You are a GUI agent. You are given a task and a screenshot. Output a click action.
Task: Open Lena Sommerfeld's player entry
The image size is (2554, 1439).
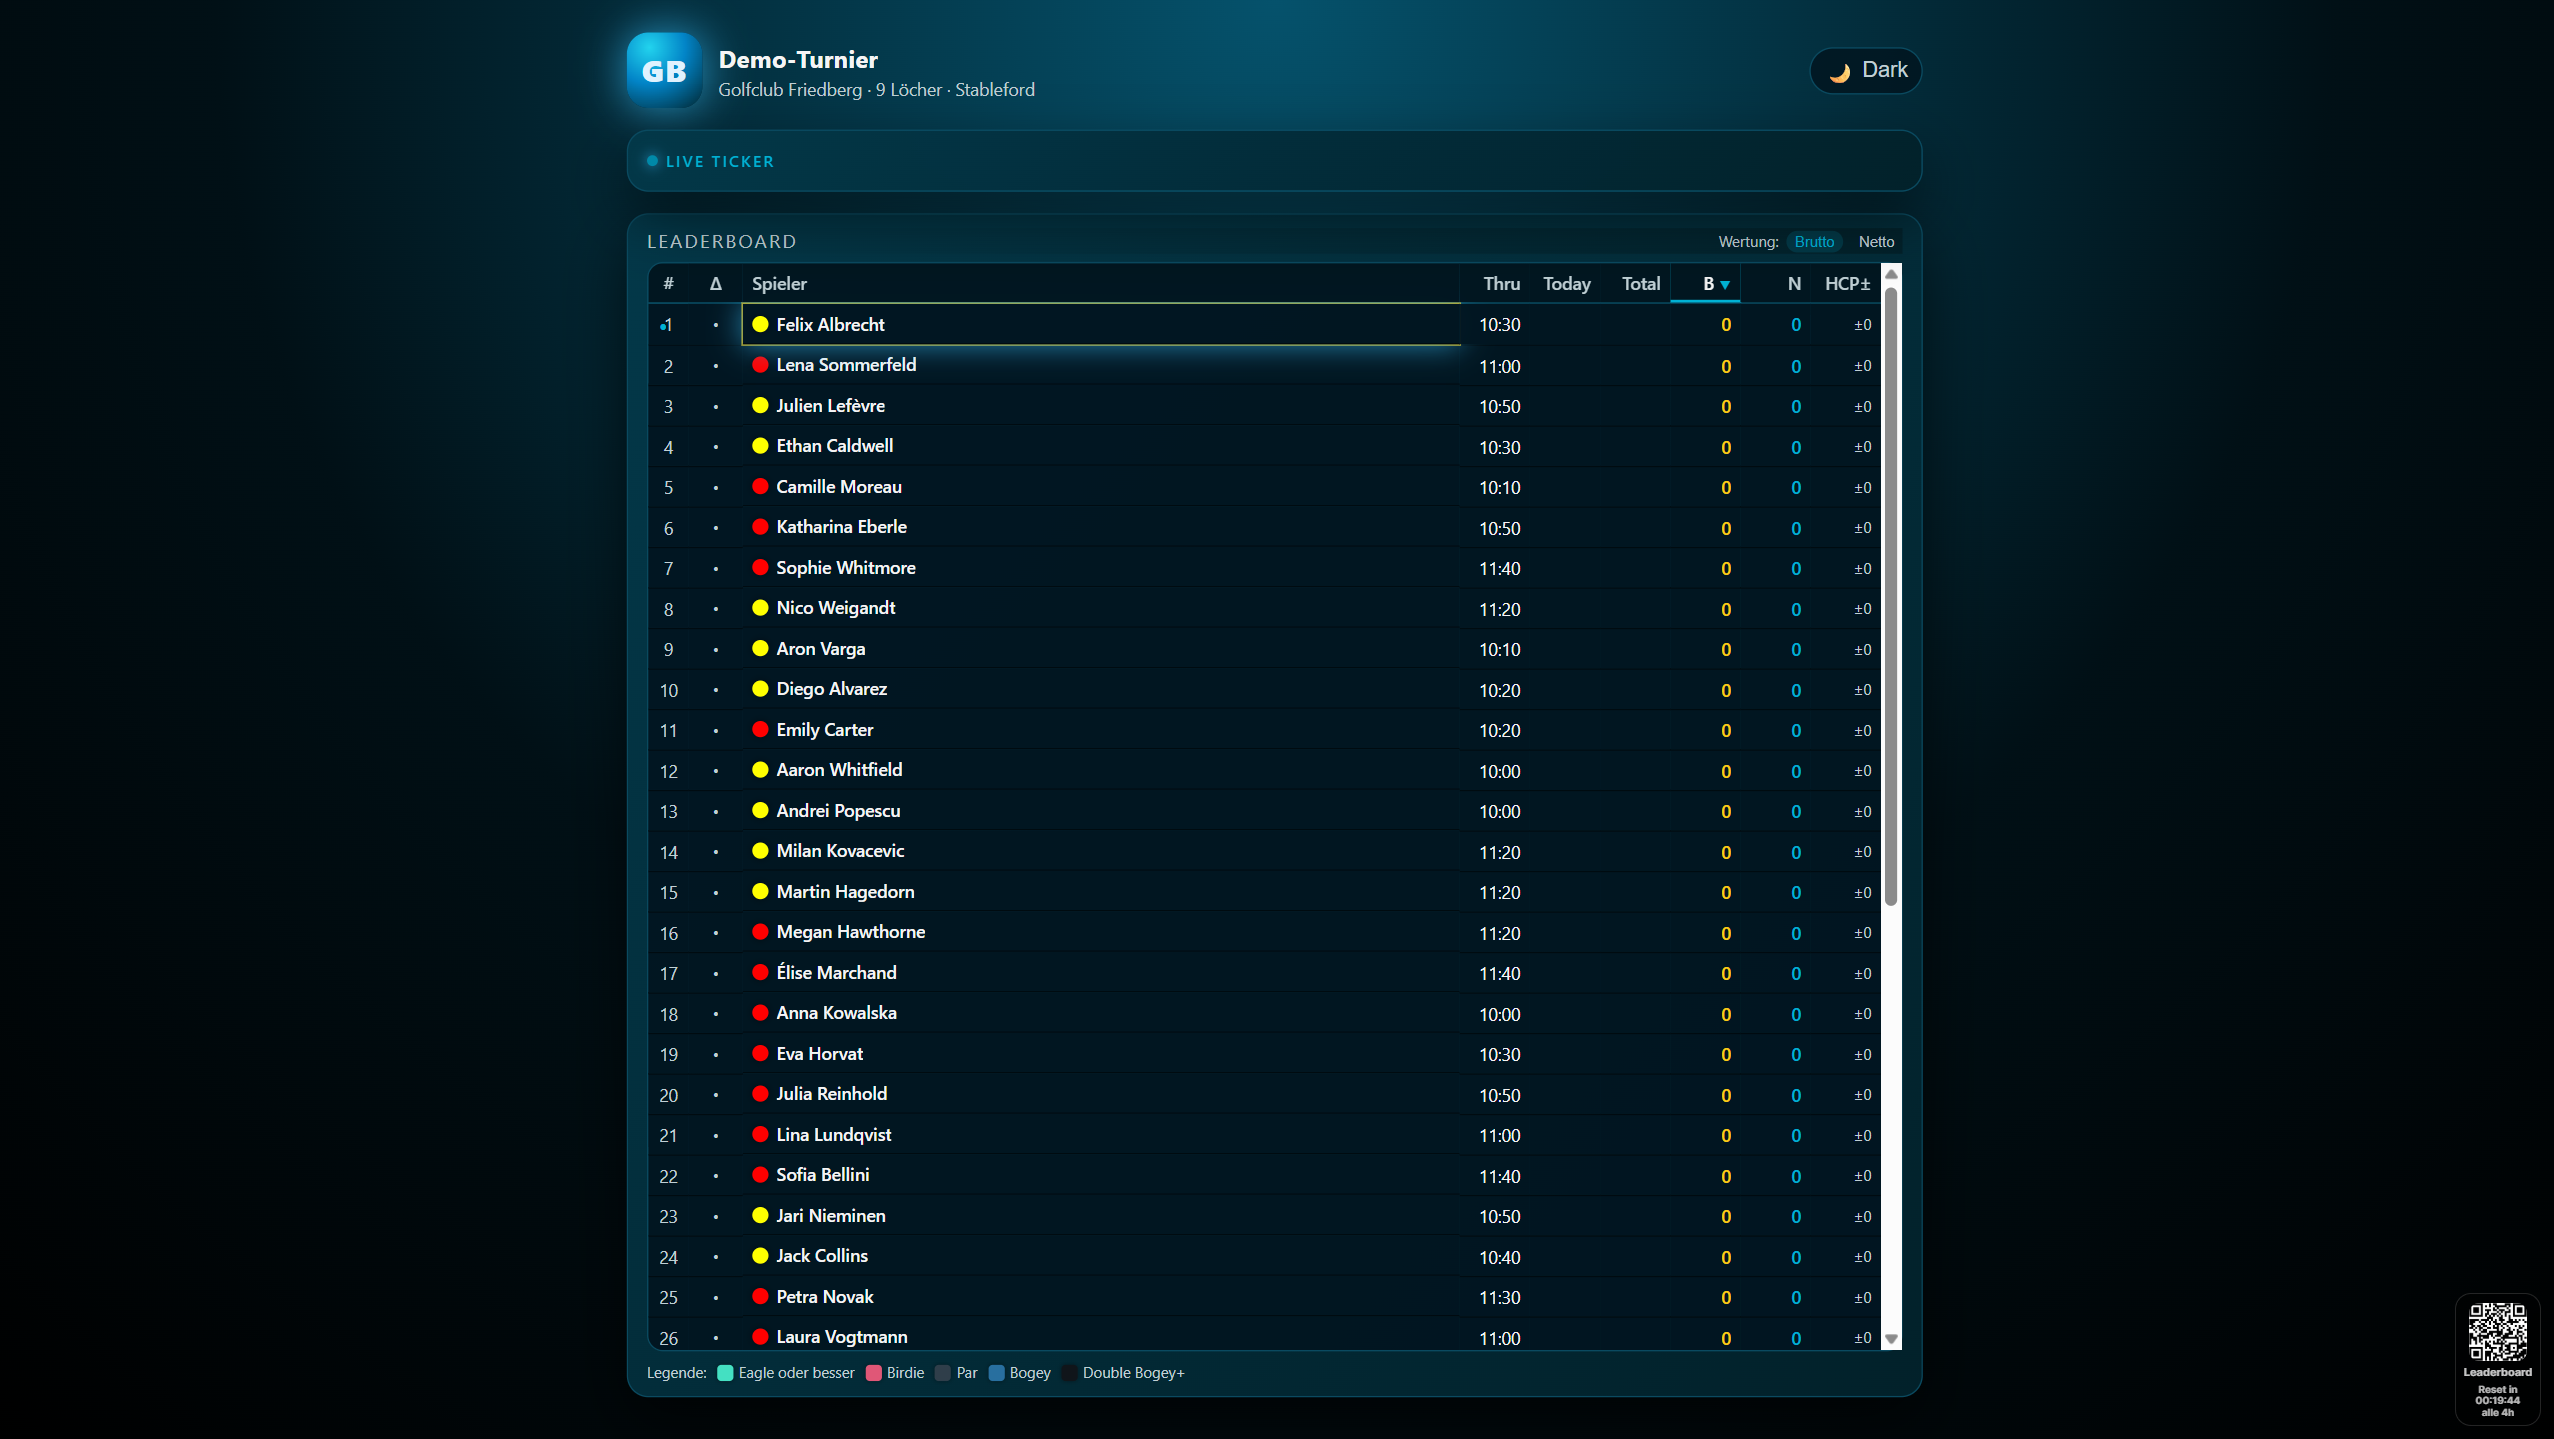tap(846, 364)
